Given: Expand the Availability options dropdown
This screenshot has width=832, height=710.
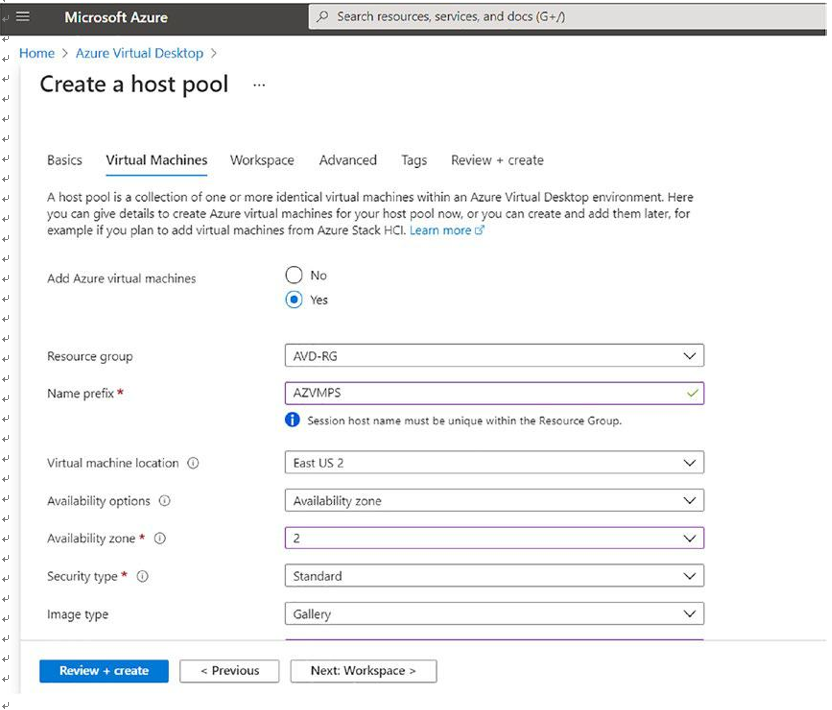Looking at the screenshot, I should pyautogui.click(x=494, y=500).
